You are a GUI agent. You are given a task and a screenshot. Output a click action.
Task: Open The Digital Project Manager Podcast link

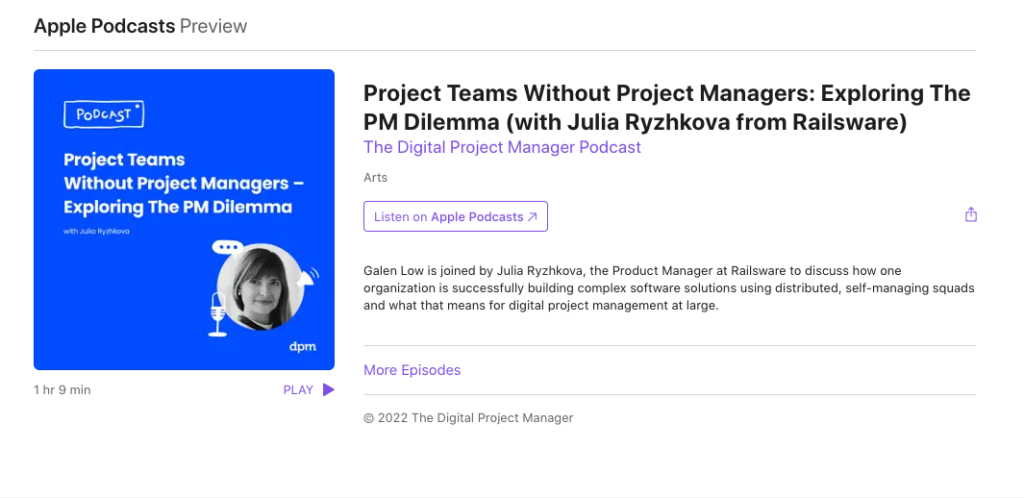[502, 147]
